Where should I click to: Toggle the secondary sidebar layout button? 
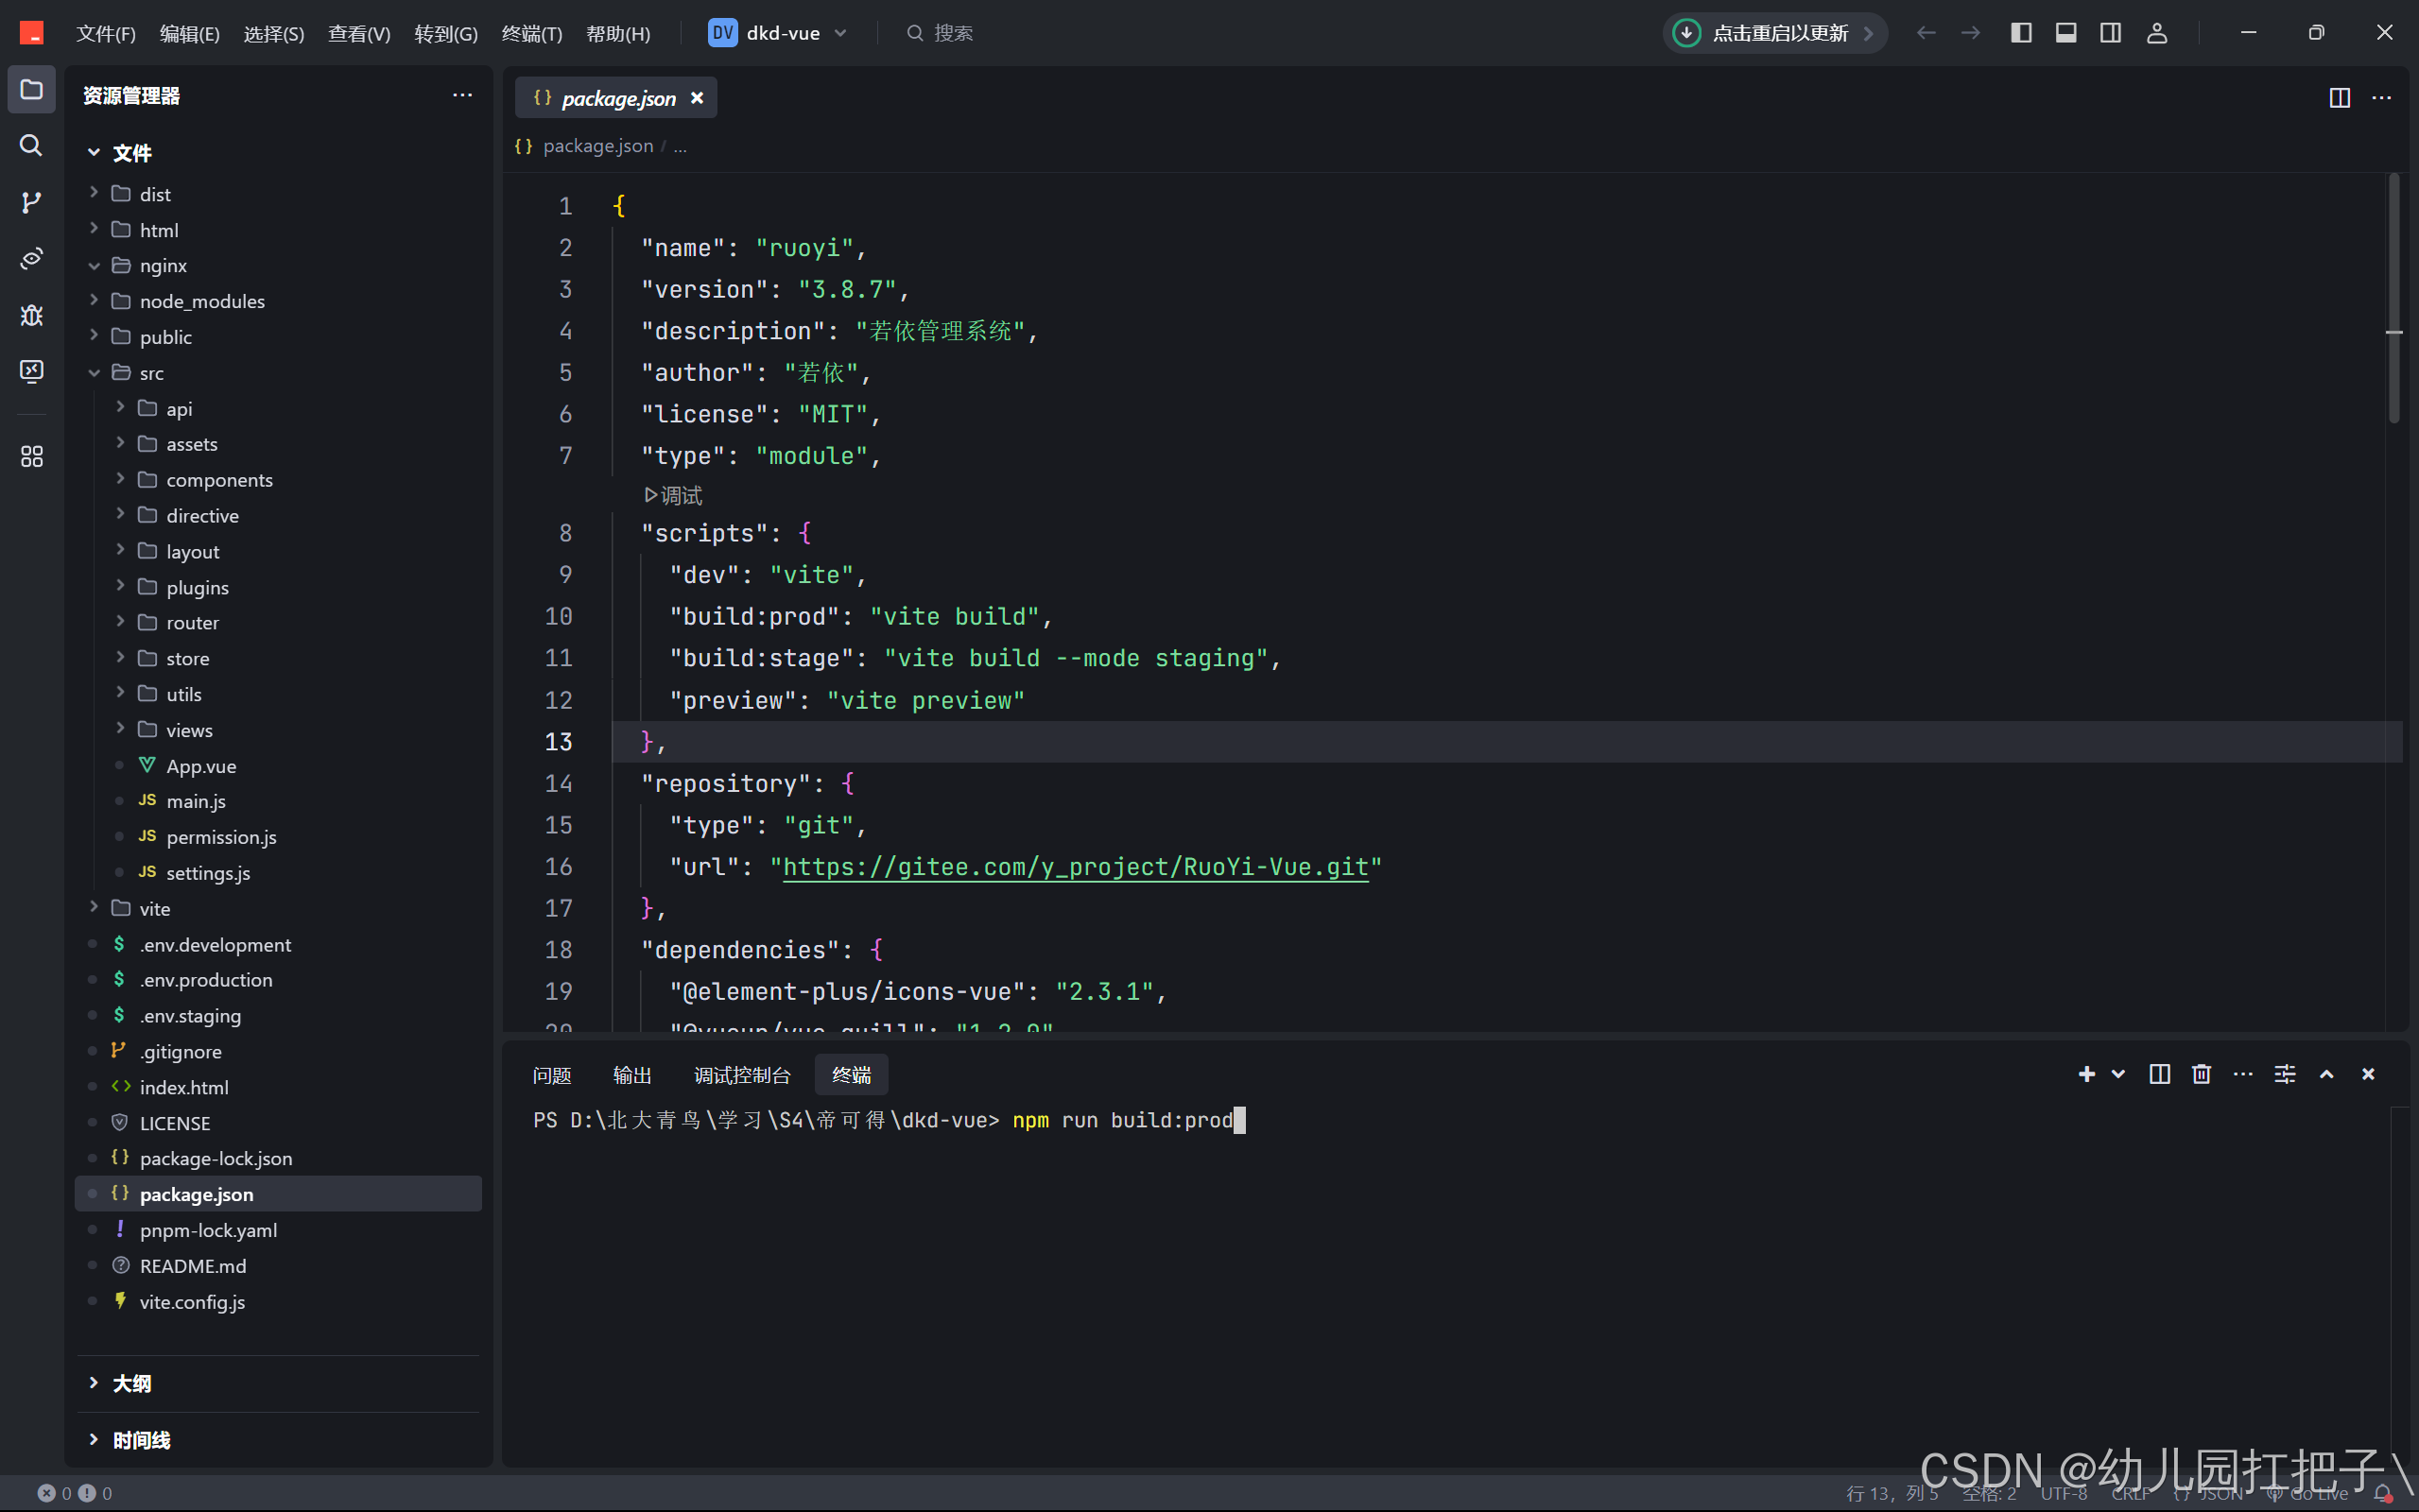pyautogui.click(x=2110, y=33)
